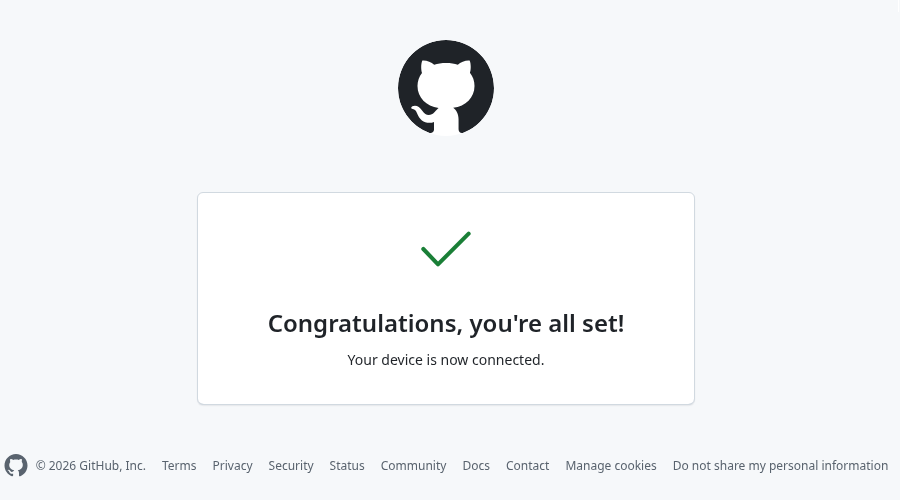Check the GitHub Status link
Screen dimensions: 900x500
[x=347, y=466]
